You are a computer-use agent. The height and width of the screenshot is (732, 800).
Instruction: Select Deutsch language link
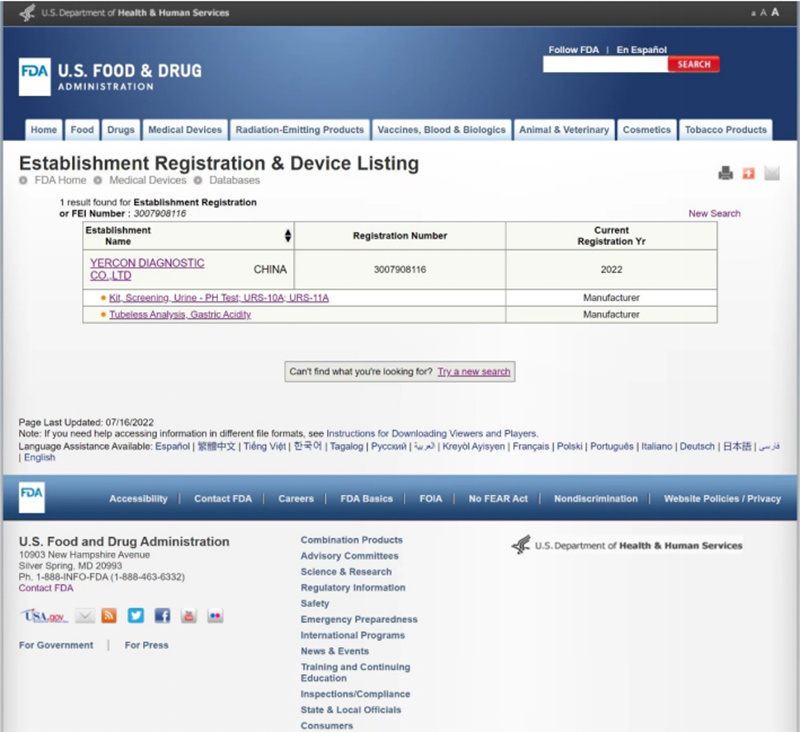[x=697, y=446]
